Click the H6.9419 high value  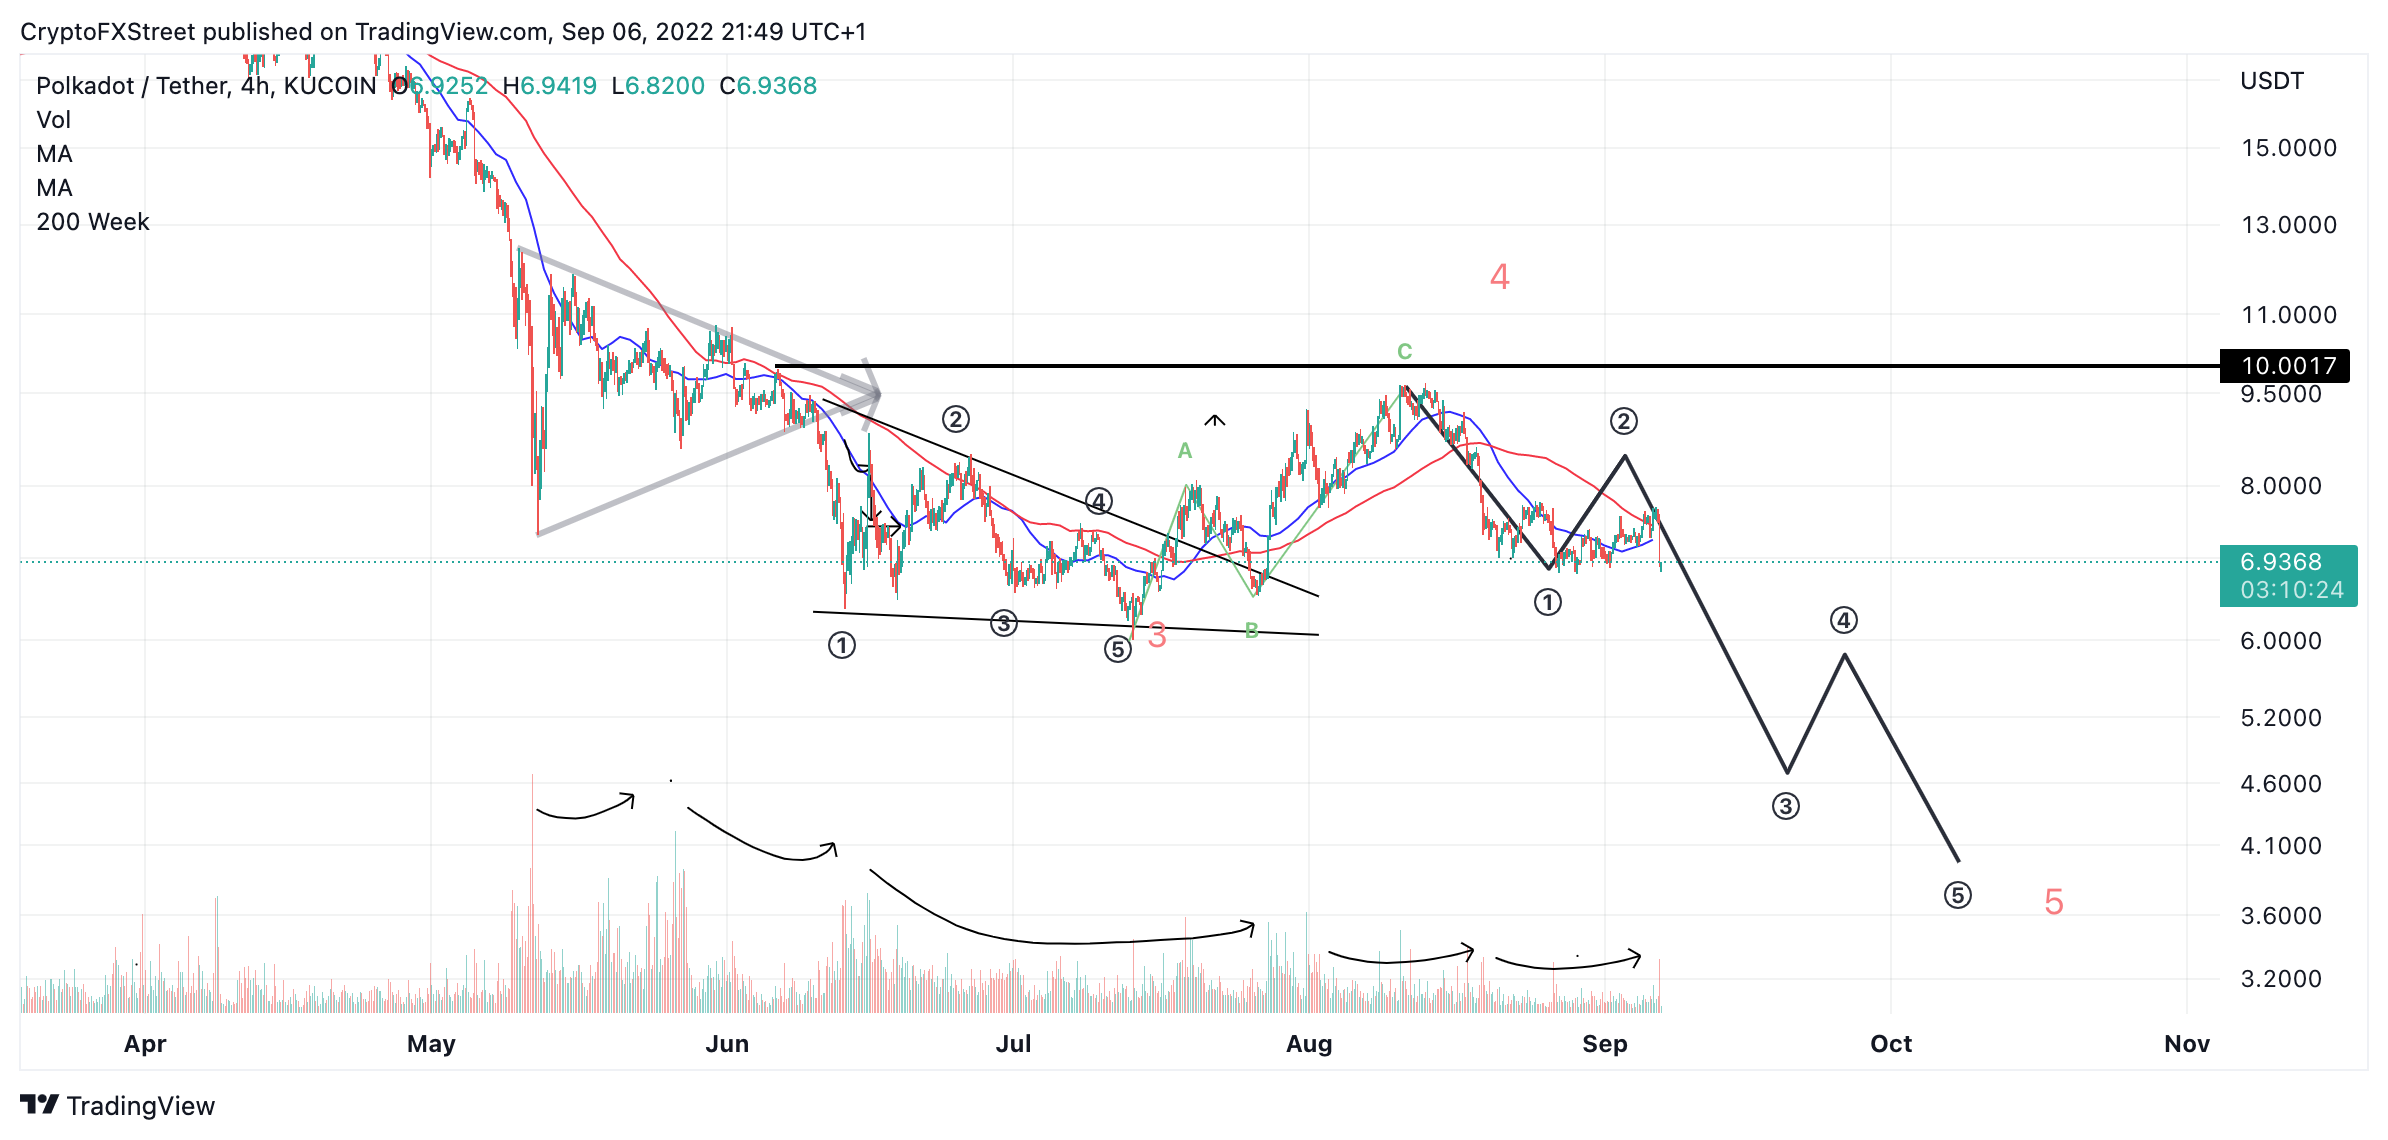(549, 86)
